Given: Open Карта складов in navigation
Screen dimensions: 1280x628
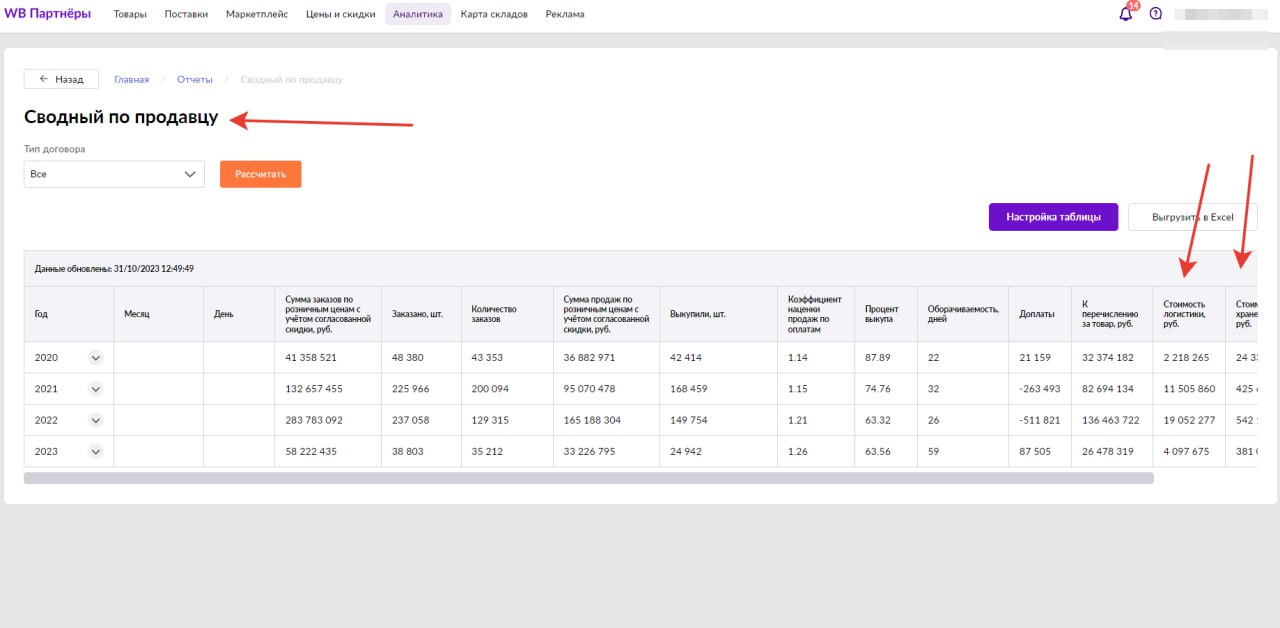Looking at the screenshot, I should pos(494,14).
